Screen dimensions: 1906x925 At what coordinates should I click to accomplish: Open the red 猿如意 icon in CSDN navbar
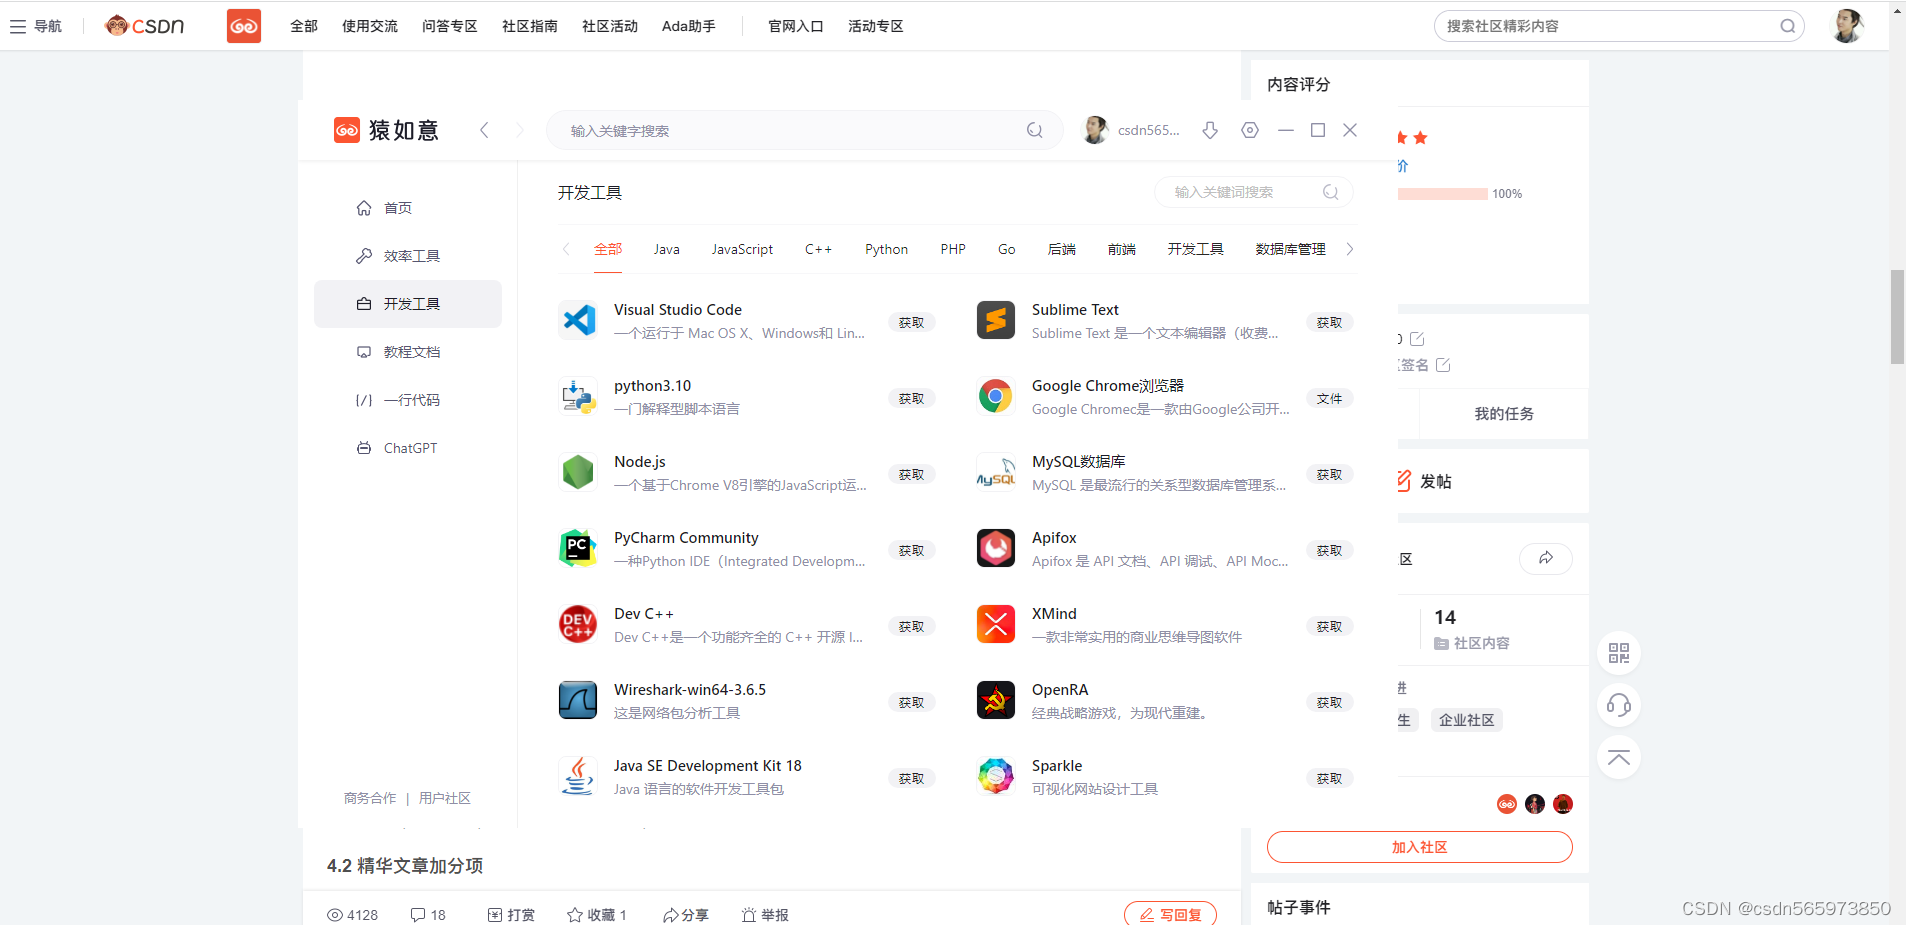point(244,26)
